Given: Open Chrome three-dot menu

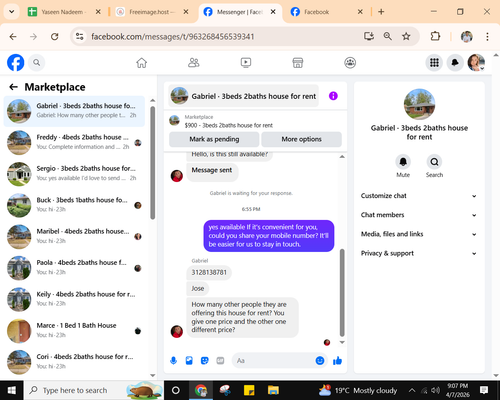Looking at the screenshot, I should point(487,36).
